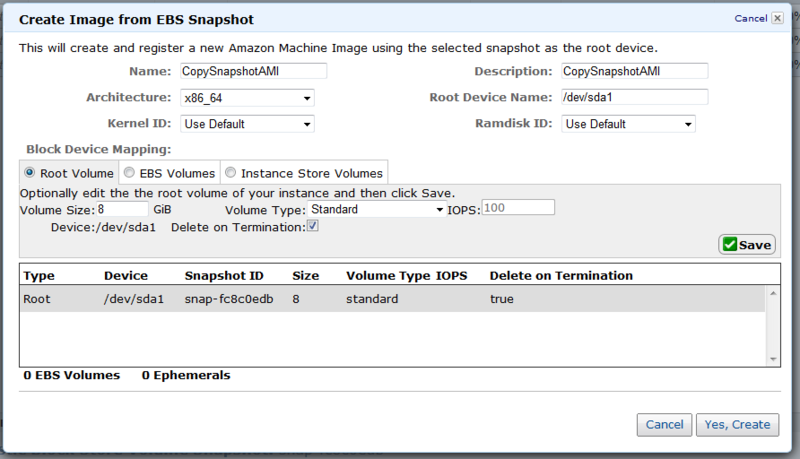The image size is (800, 459).
Task: Click the Name input field
Action: coord(254,71)
